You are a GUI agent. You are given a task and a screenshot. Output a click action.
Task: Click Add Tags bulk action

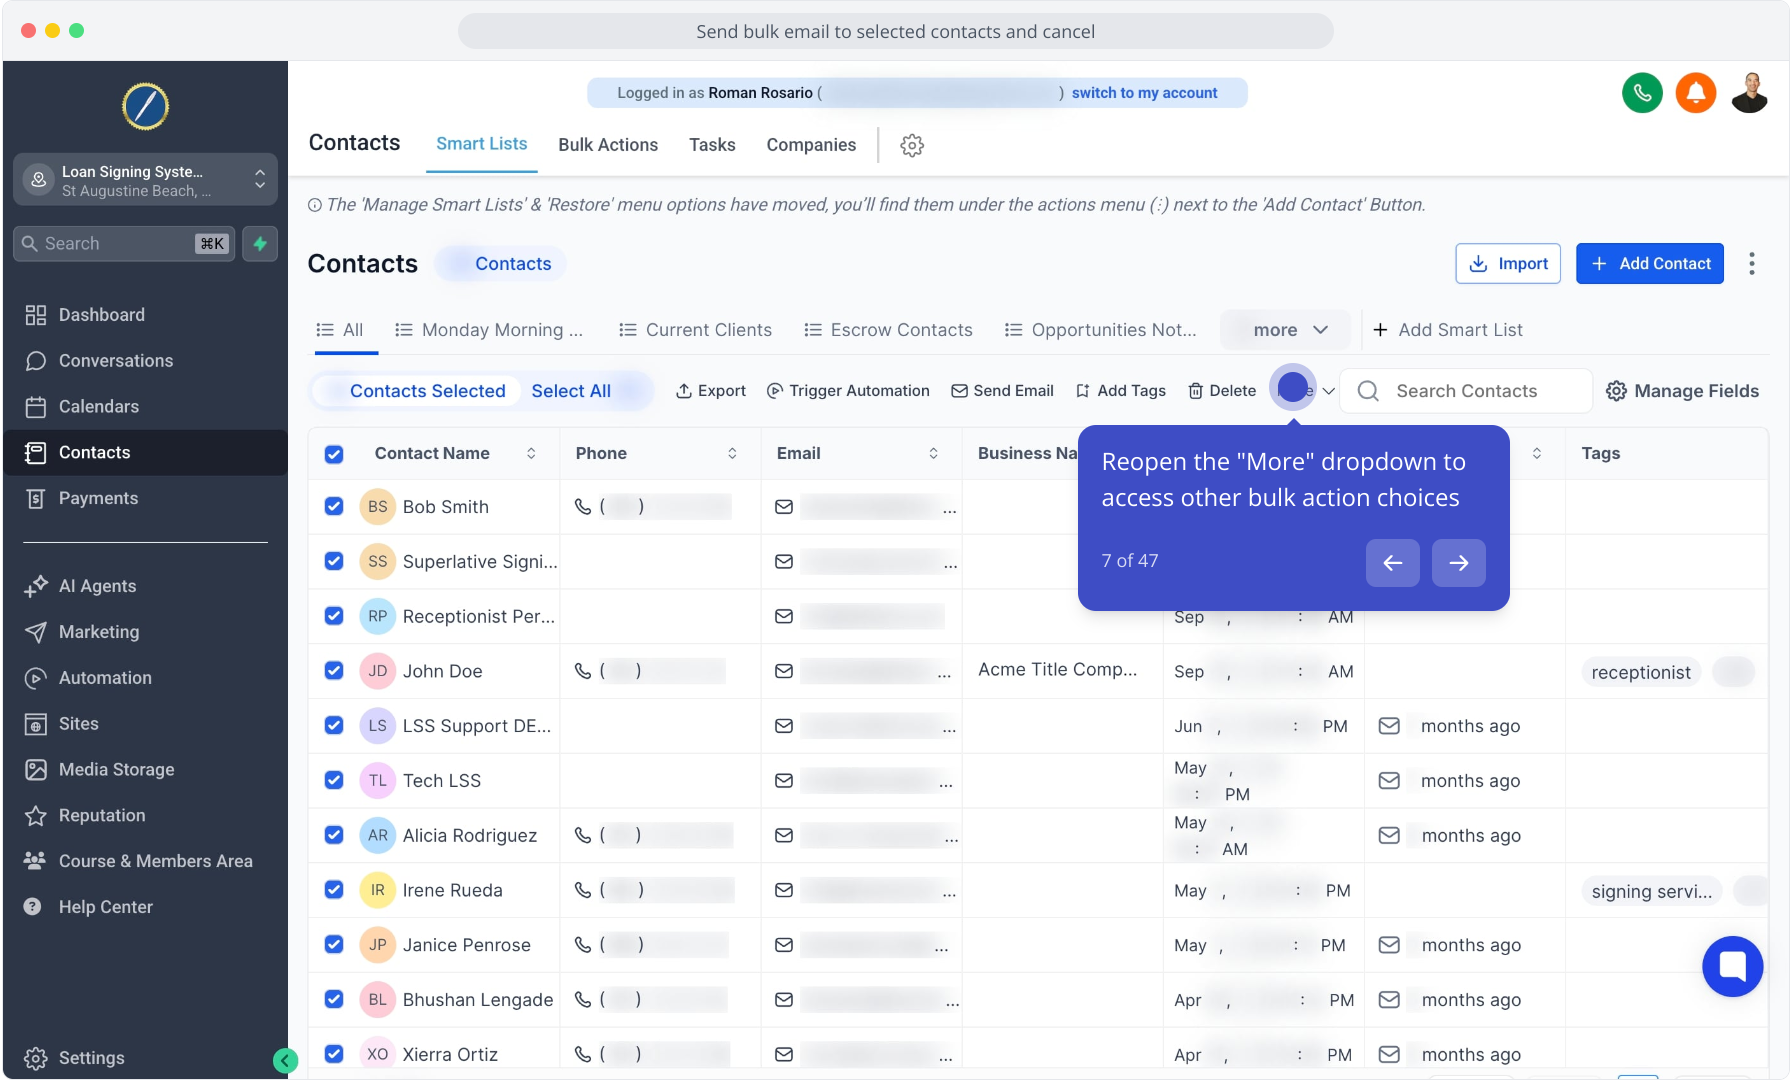coord(1121,391)
